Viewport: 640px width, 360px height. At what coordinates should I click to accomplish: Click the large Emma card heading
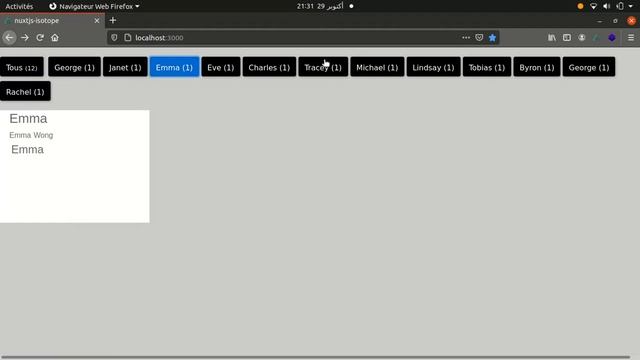pos(28,118)
